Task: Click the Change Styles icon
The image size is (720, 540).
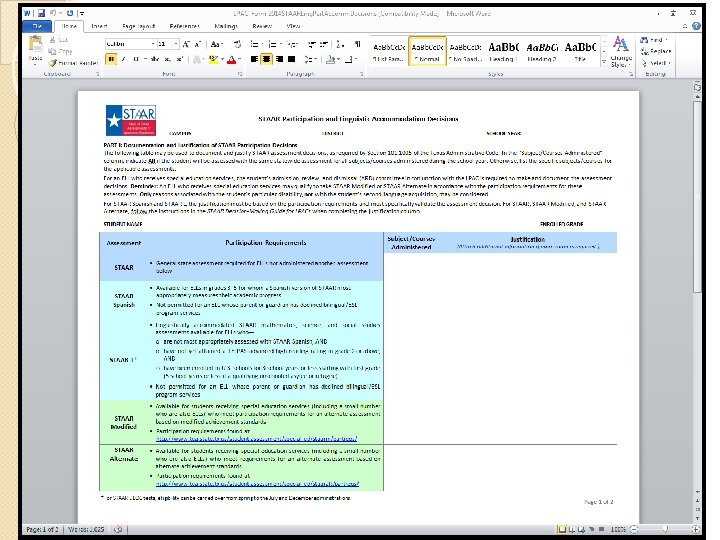Action: coord(621,51)
